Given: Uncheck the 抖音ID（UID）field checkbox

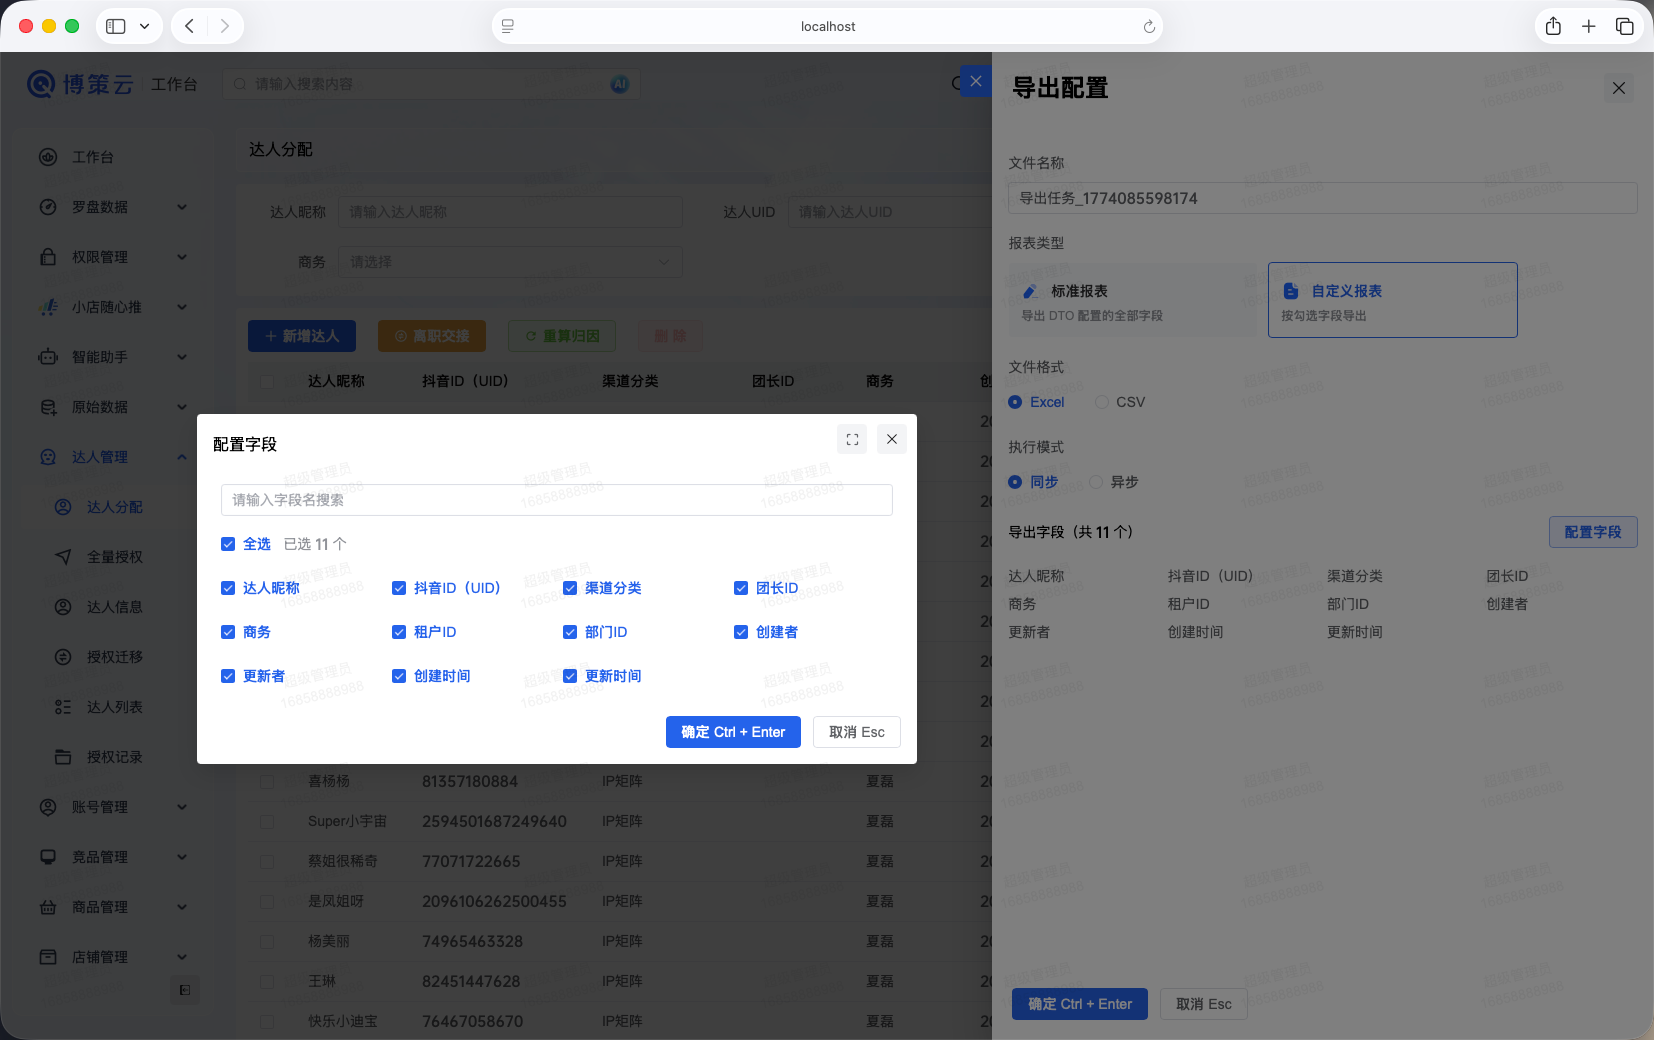Looking at the screenshot, I should point(399,588).
